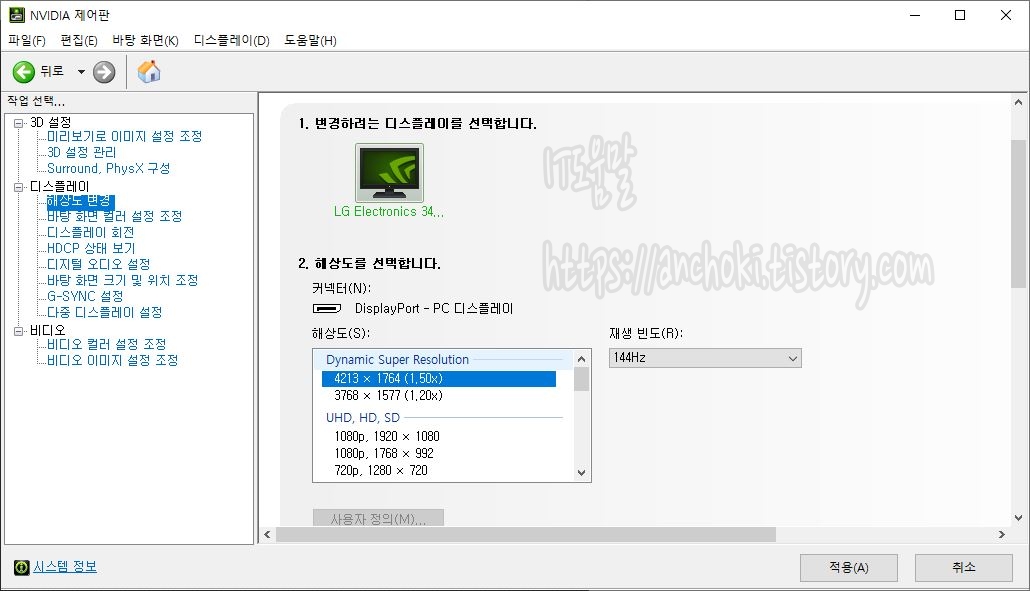
Task: Click the gray Forward arrow icon
Action: pyautogui.click(x=104, y=72)
